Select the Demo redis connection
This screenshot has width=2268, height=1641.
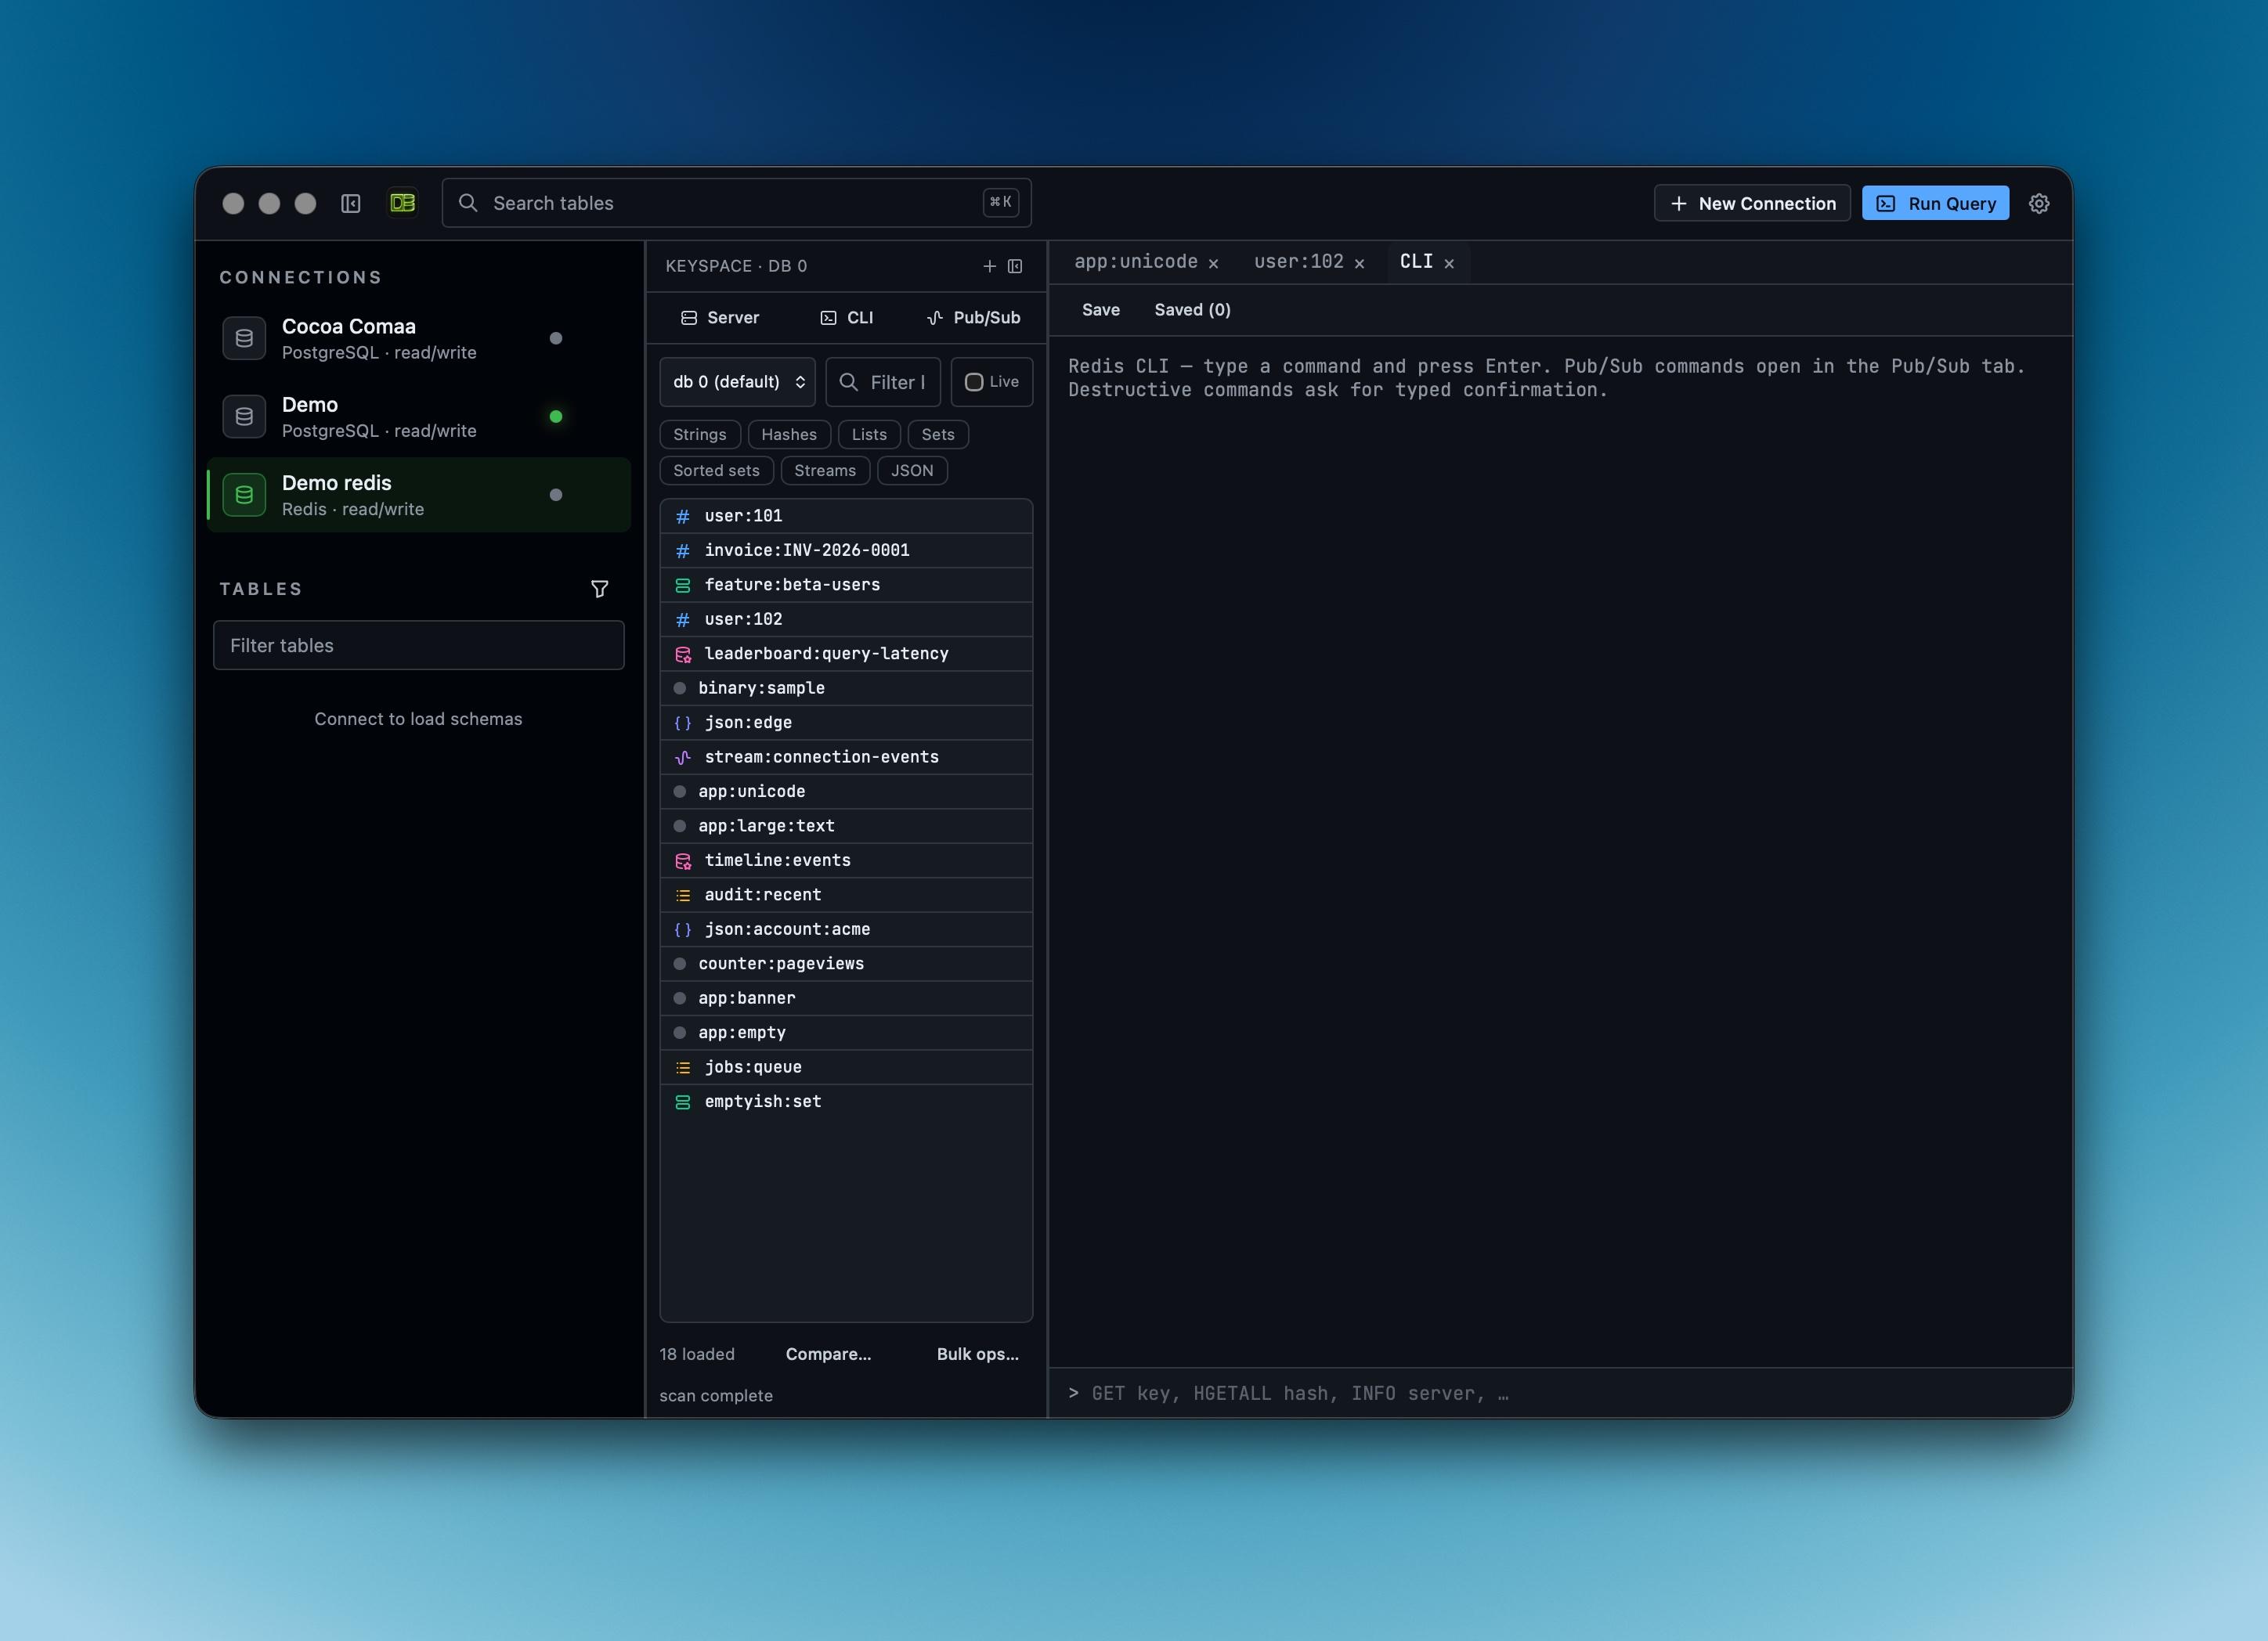tap(419, 495)
